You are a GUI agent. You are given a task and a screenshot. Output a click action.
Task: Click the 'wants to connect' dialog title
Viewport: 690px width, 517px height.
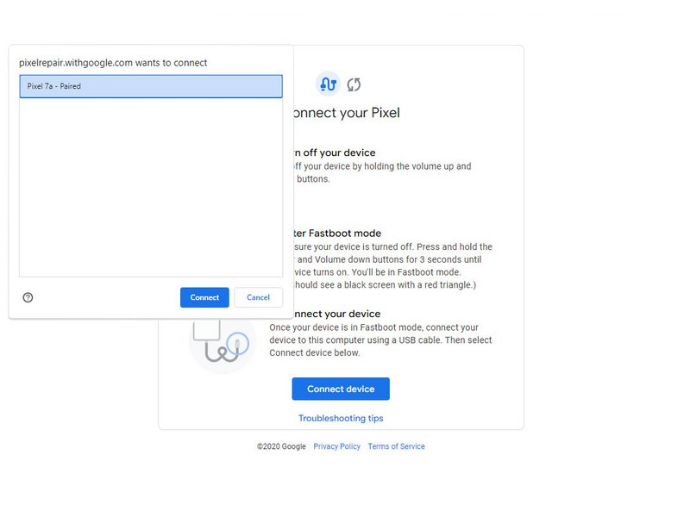113,62
